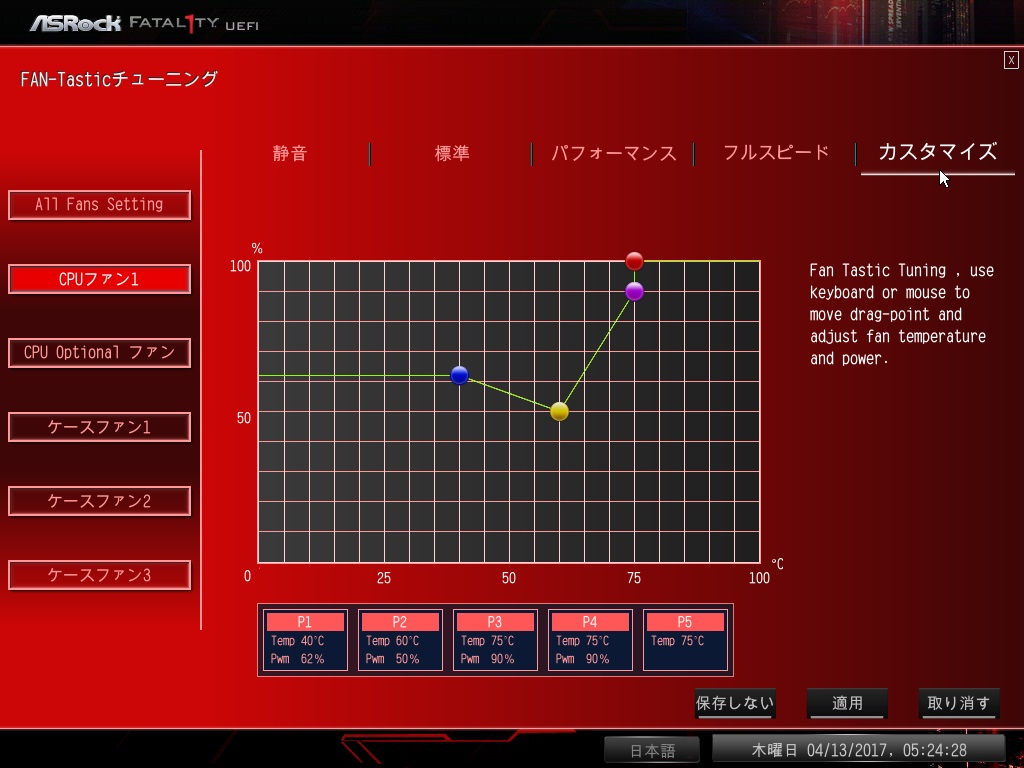Click the 保存しない (Don't save) button
Image resolution: width=1024 pixels, height=768 pixels.
[x=735, y=703]
